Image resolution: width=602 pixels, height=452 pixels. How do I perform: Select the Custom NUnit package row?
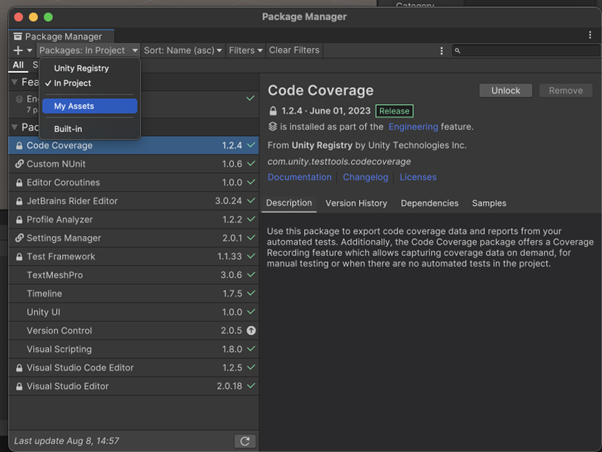pyautogui.click(x=134, y=164)
